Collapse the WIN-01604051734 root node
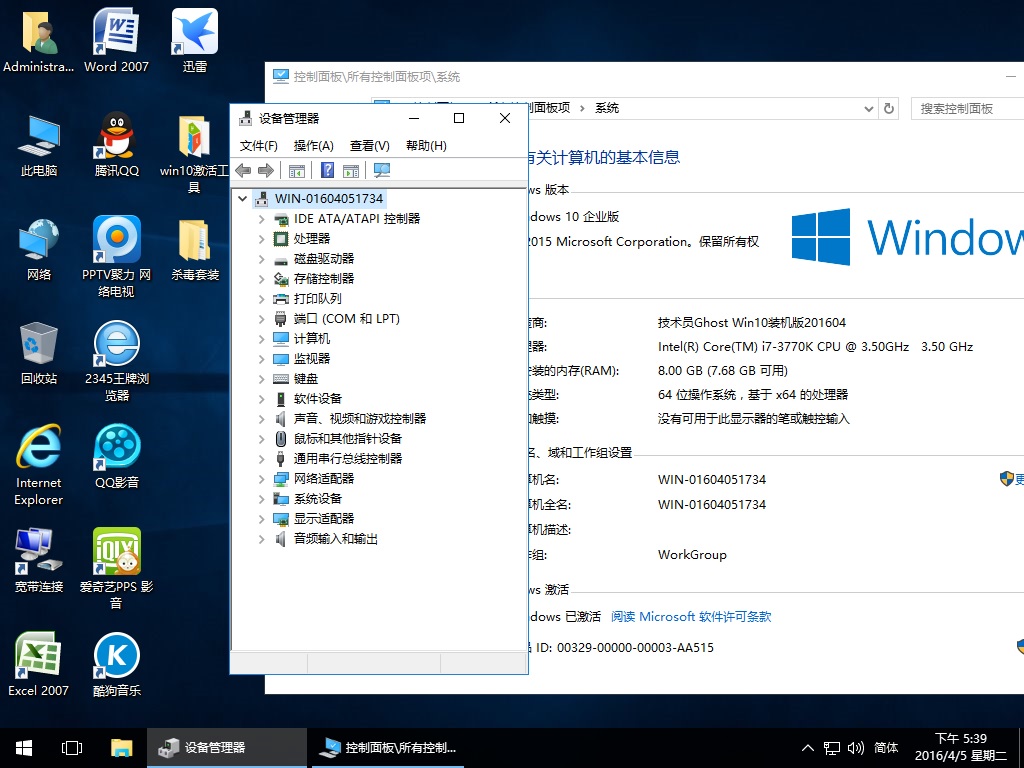Viewport: 1024px width, 768px height. (x=242, y=199)
